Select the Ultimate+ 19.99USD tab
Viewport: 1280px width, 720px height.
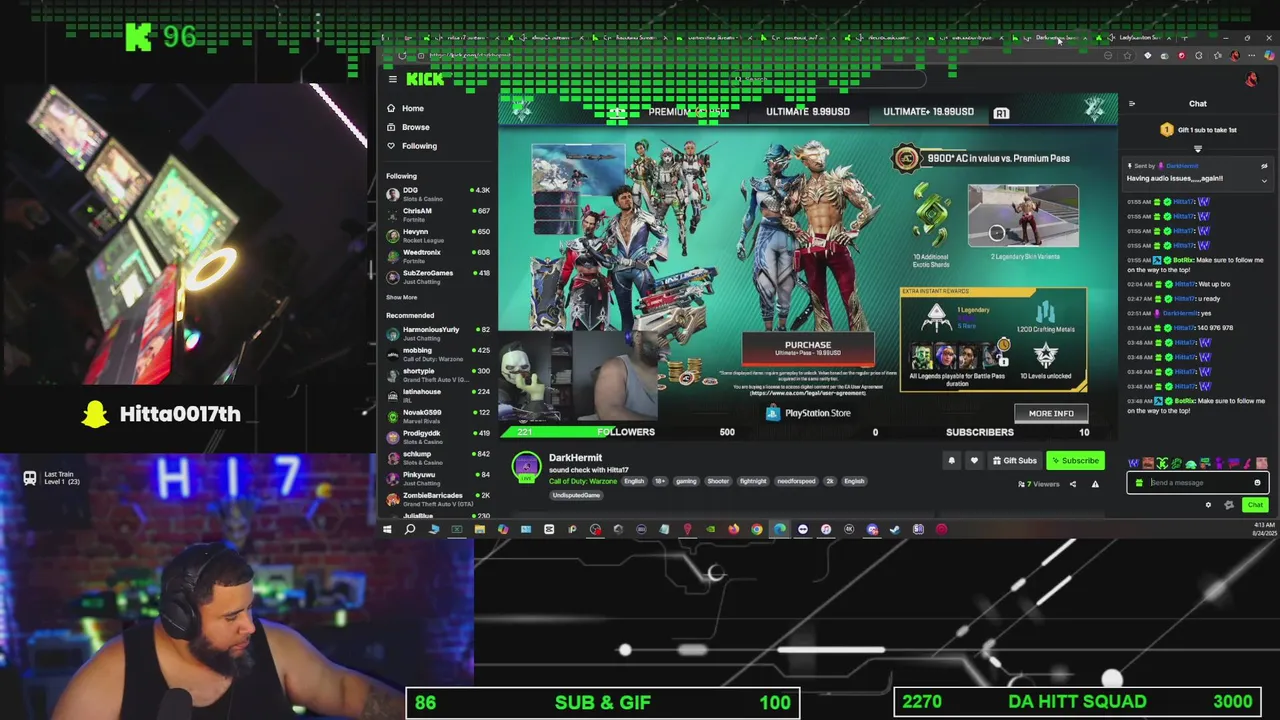click(x=928, y=112)
